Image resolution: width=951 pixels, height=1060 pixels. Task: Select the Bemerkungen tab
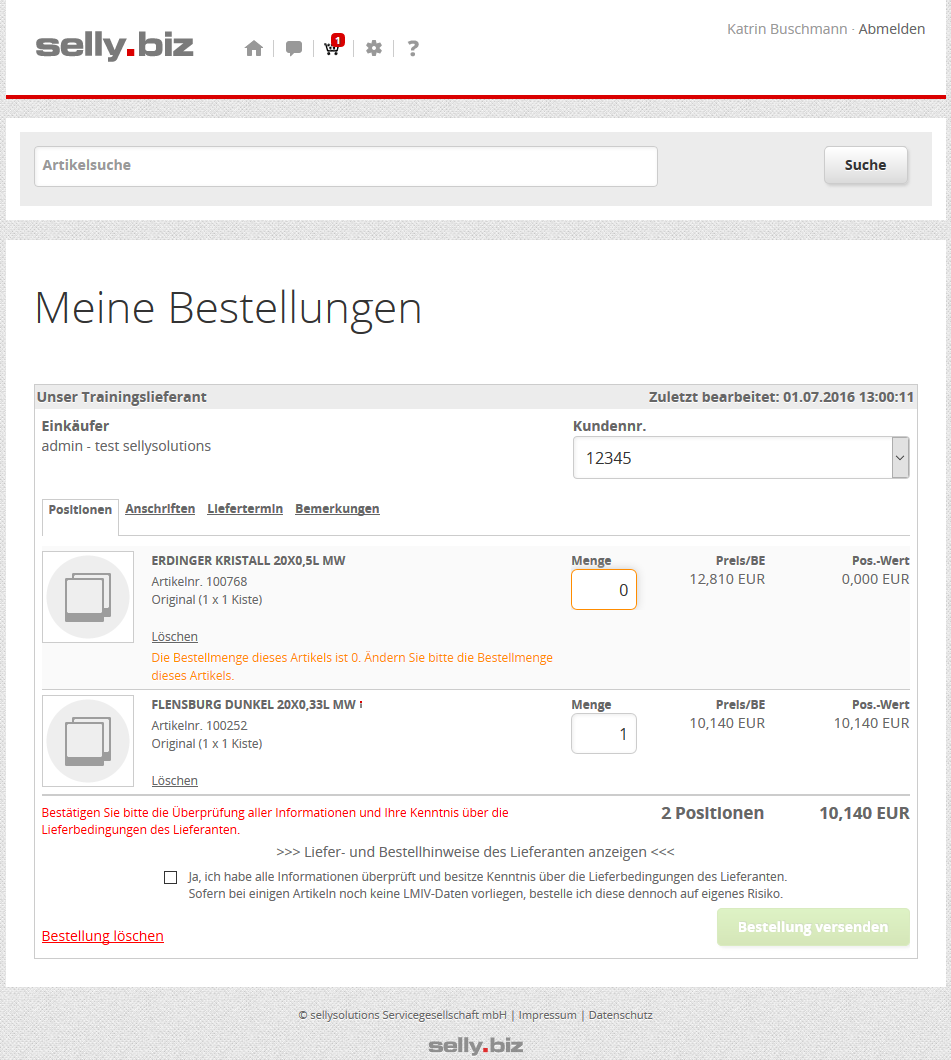337,509
